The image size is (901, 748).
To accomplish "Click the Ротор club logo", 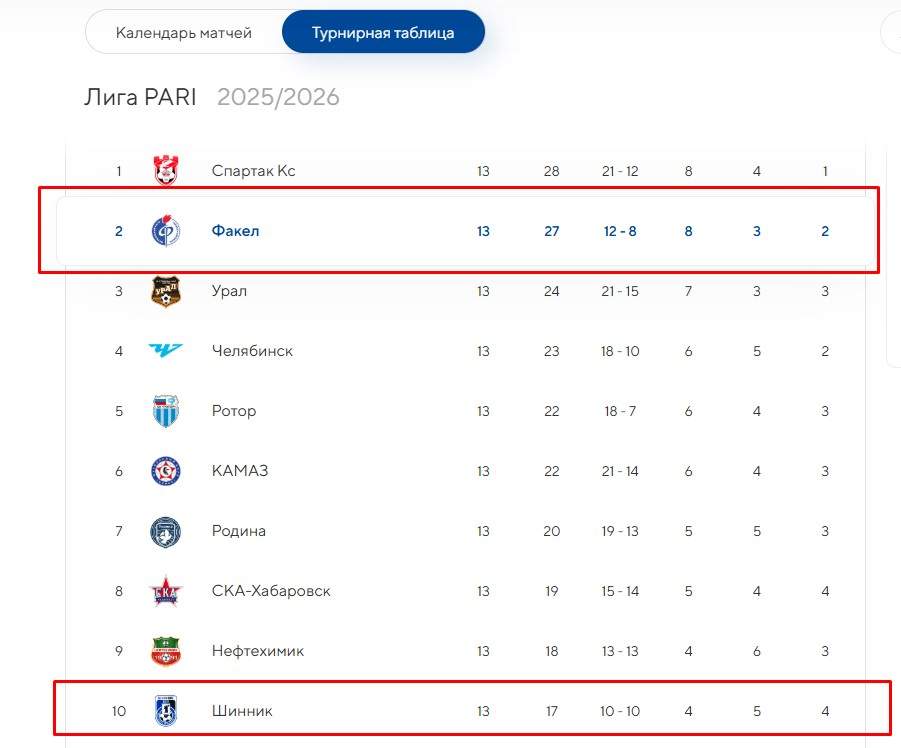I will pos(165,411).
